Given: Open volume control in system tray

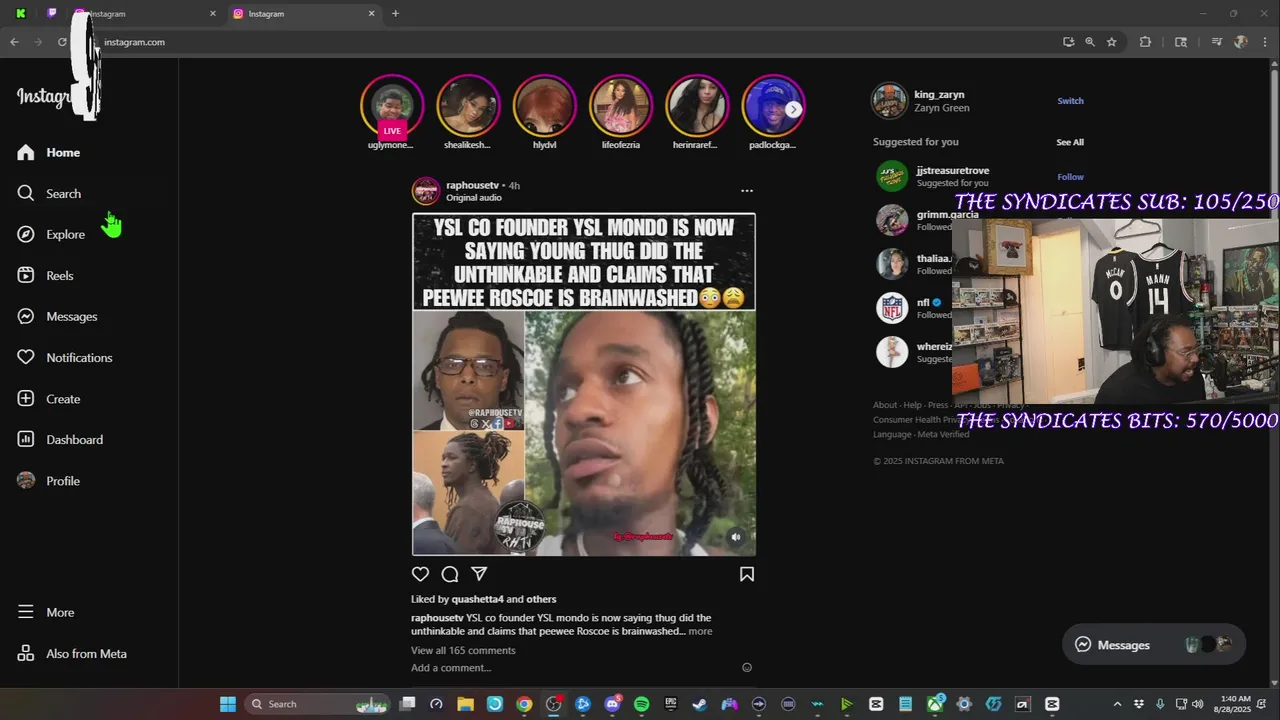Looking at the screenshot, I should 1198,704.
